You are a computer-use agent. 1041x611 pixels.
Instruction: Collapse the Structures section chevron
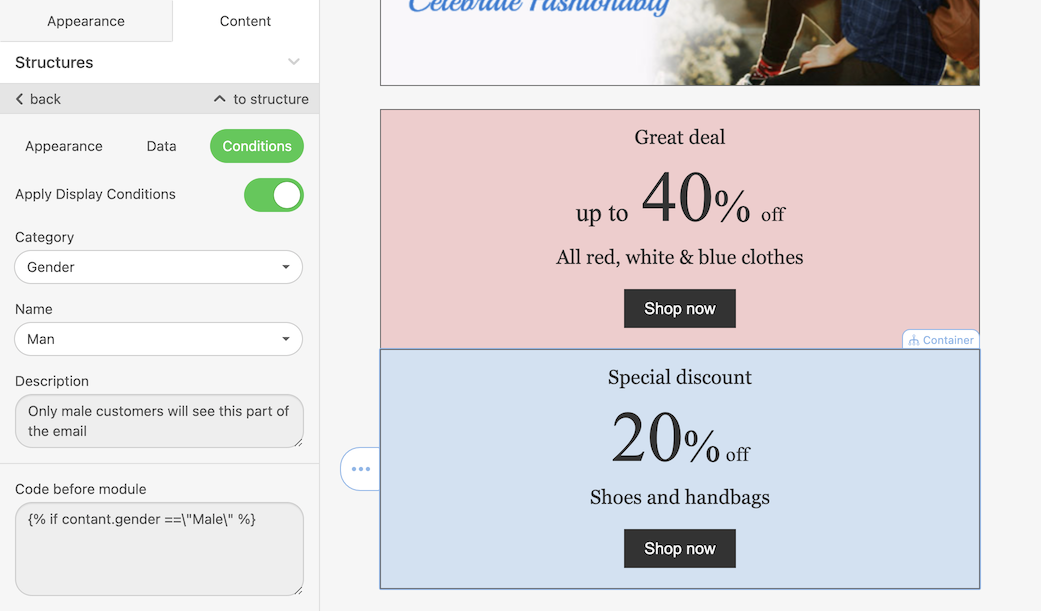[294, 62]
